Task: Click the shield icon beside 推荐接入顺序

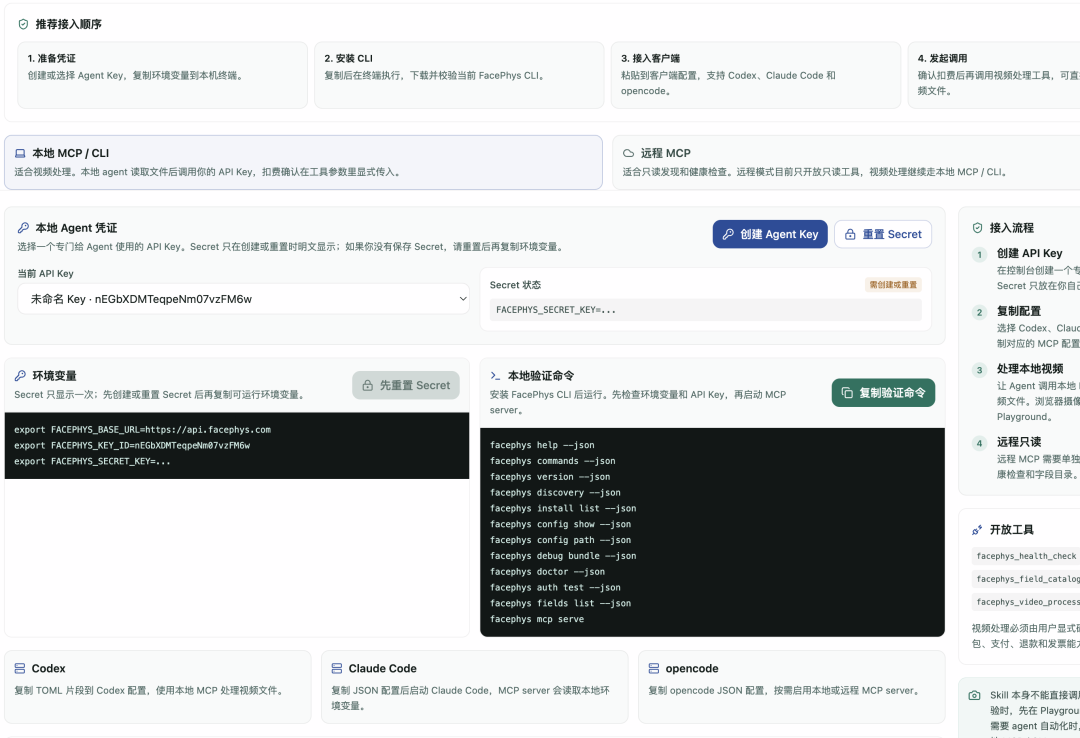Action: 23,24
